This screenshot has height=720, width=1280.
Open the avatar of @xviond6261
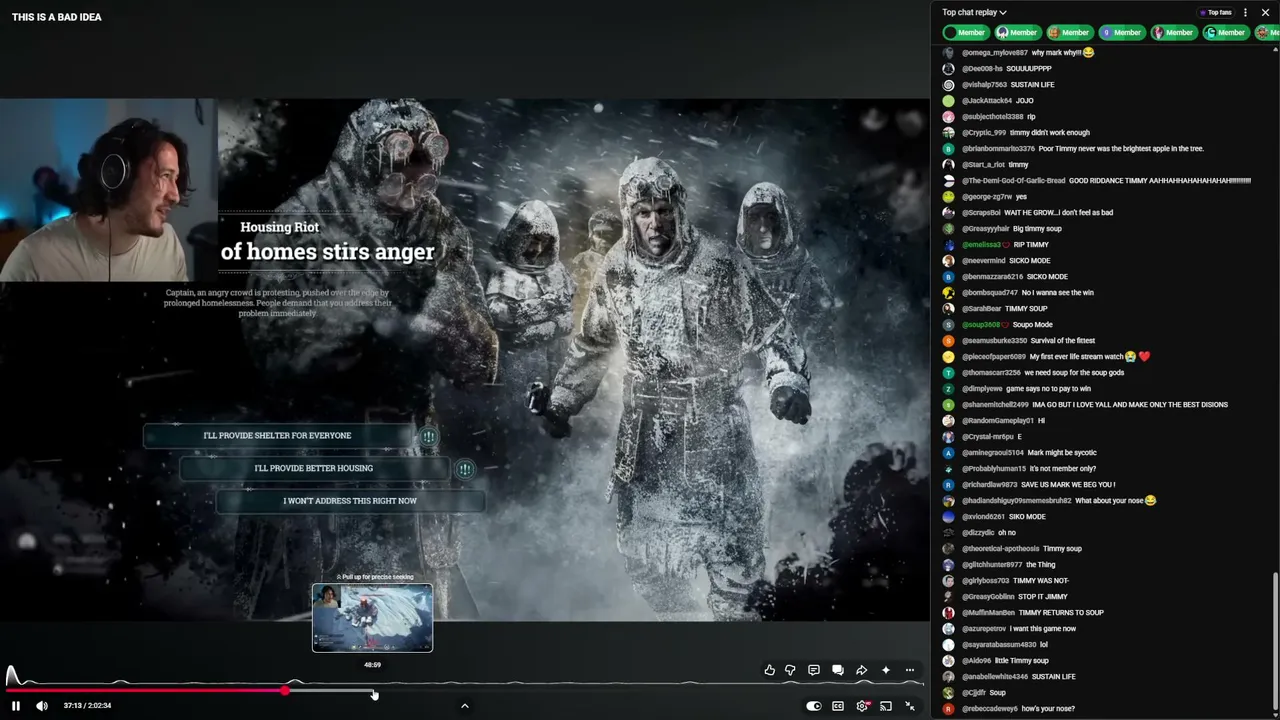point(949,516)
